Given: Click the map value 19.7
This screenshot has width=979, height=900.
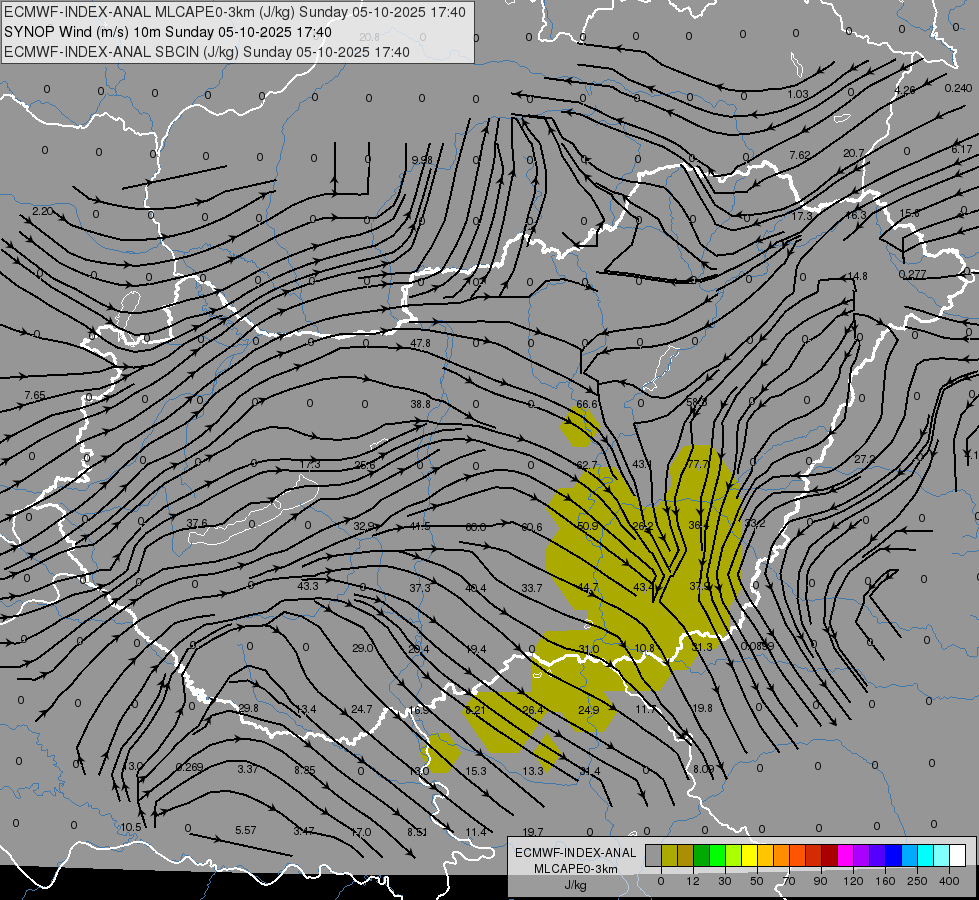Looking at the screenshot, I should click(533, 832).
